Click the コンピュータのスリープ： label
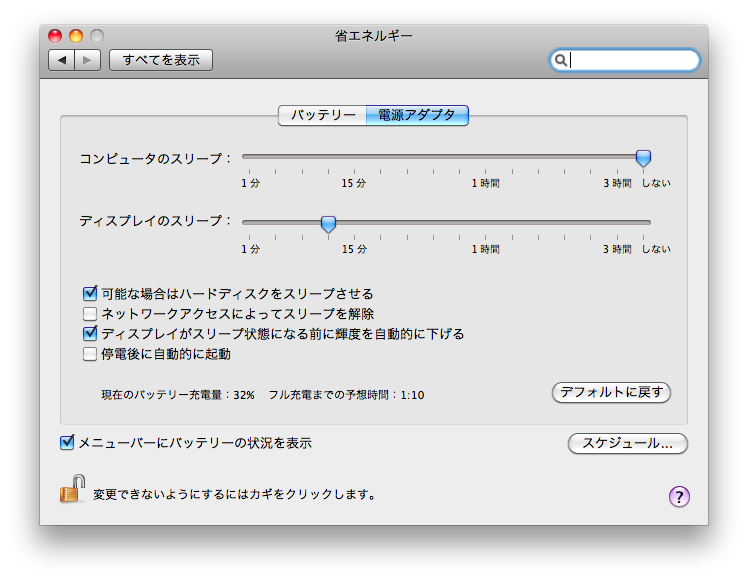748x580 pixels. (x=156, y=158)
